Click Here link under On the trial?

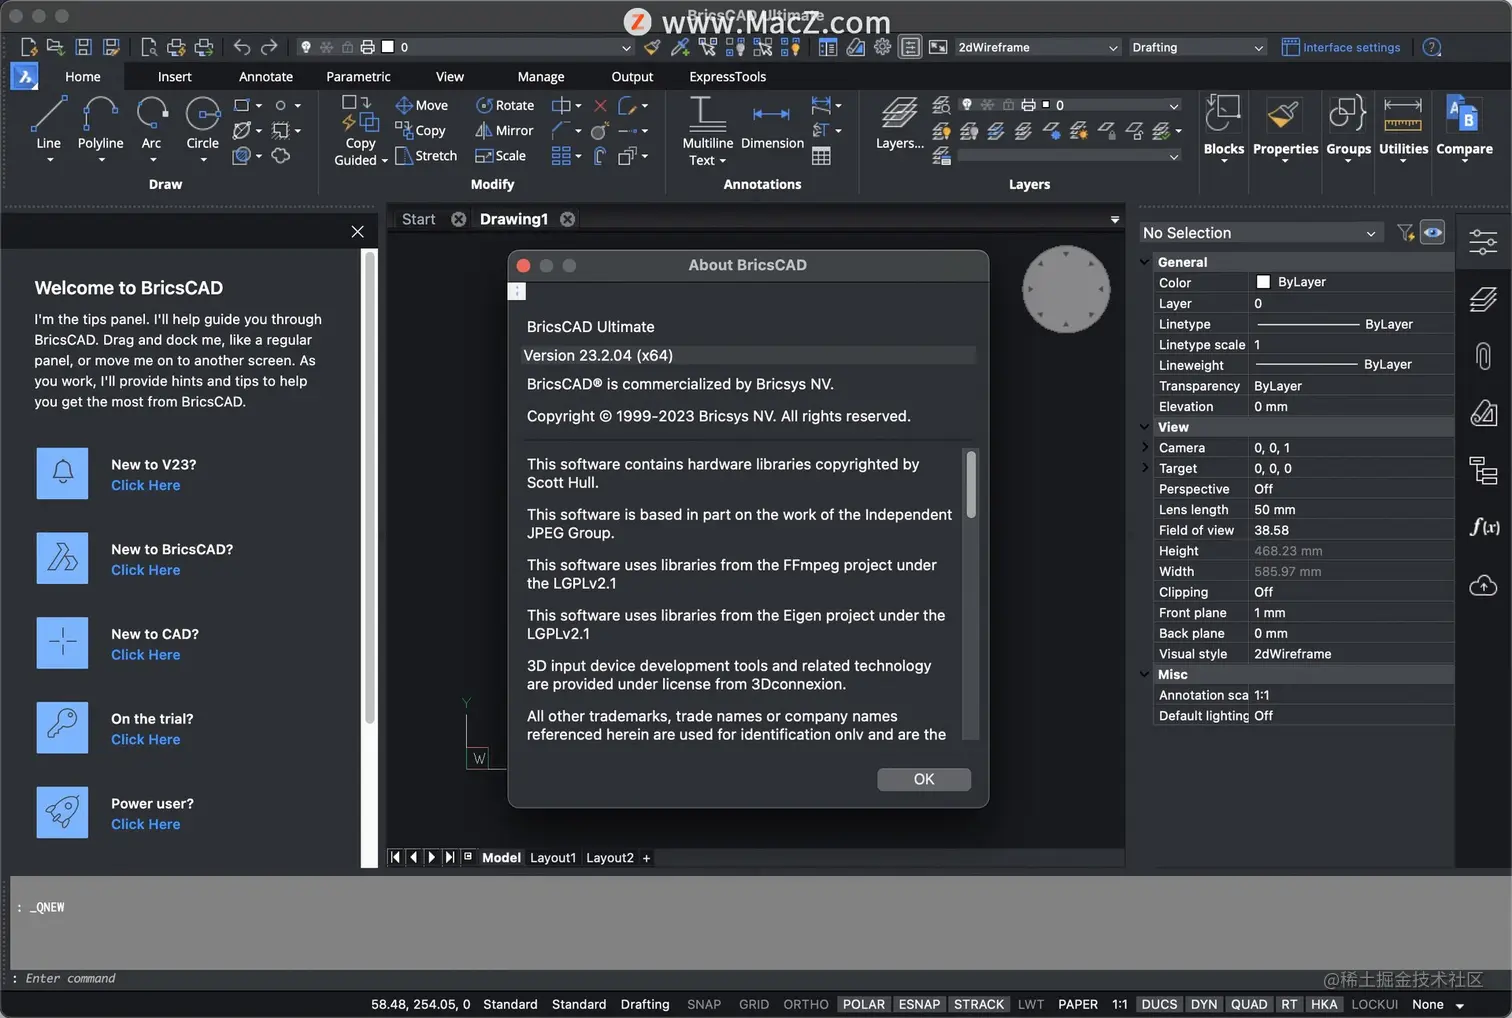[146, 739]
